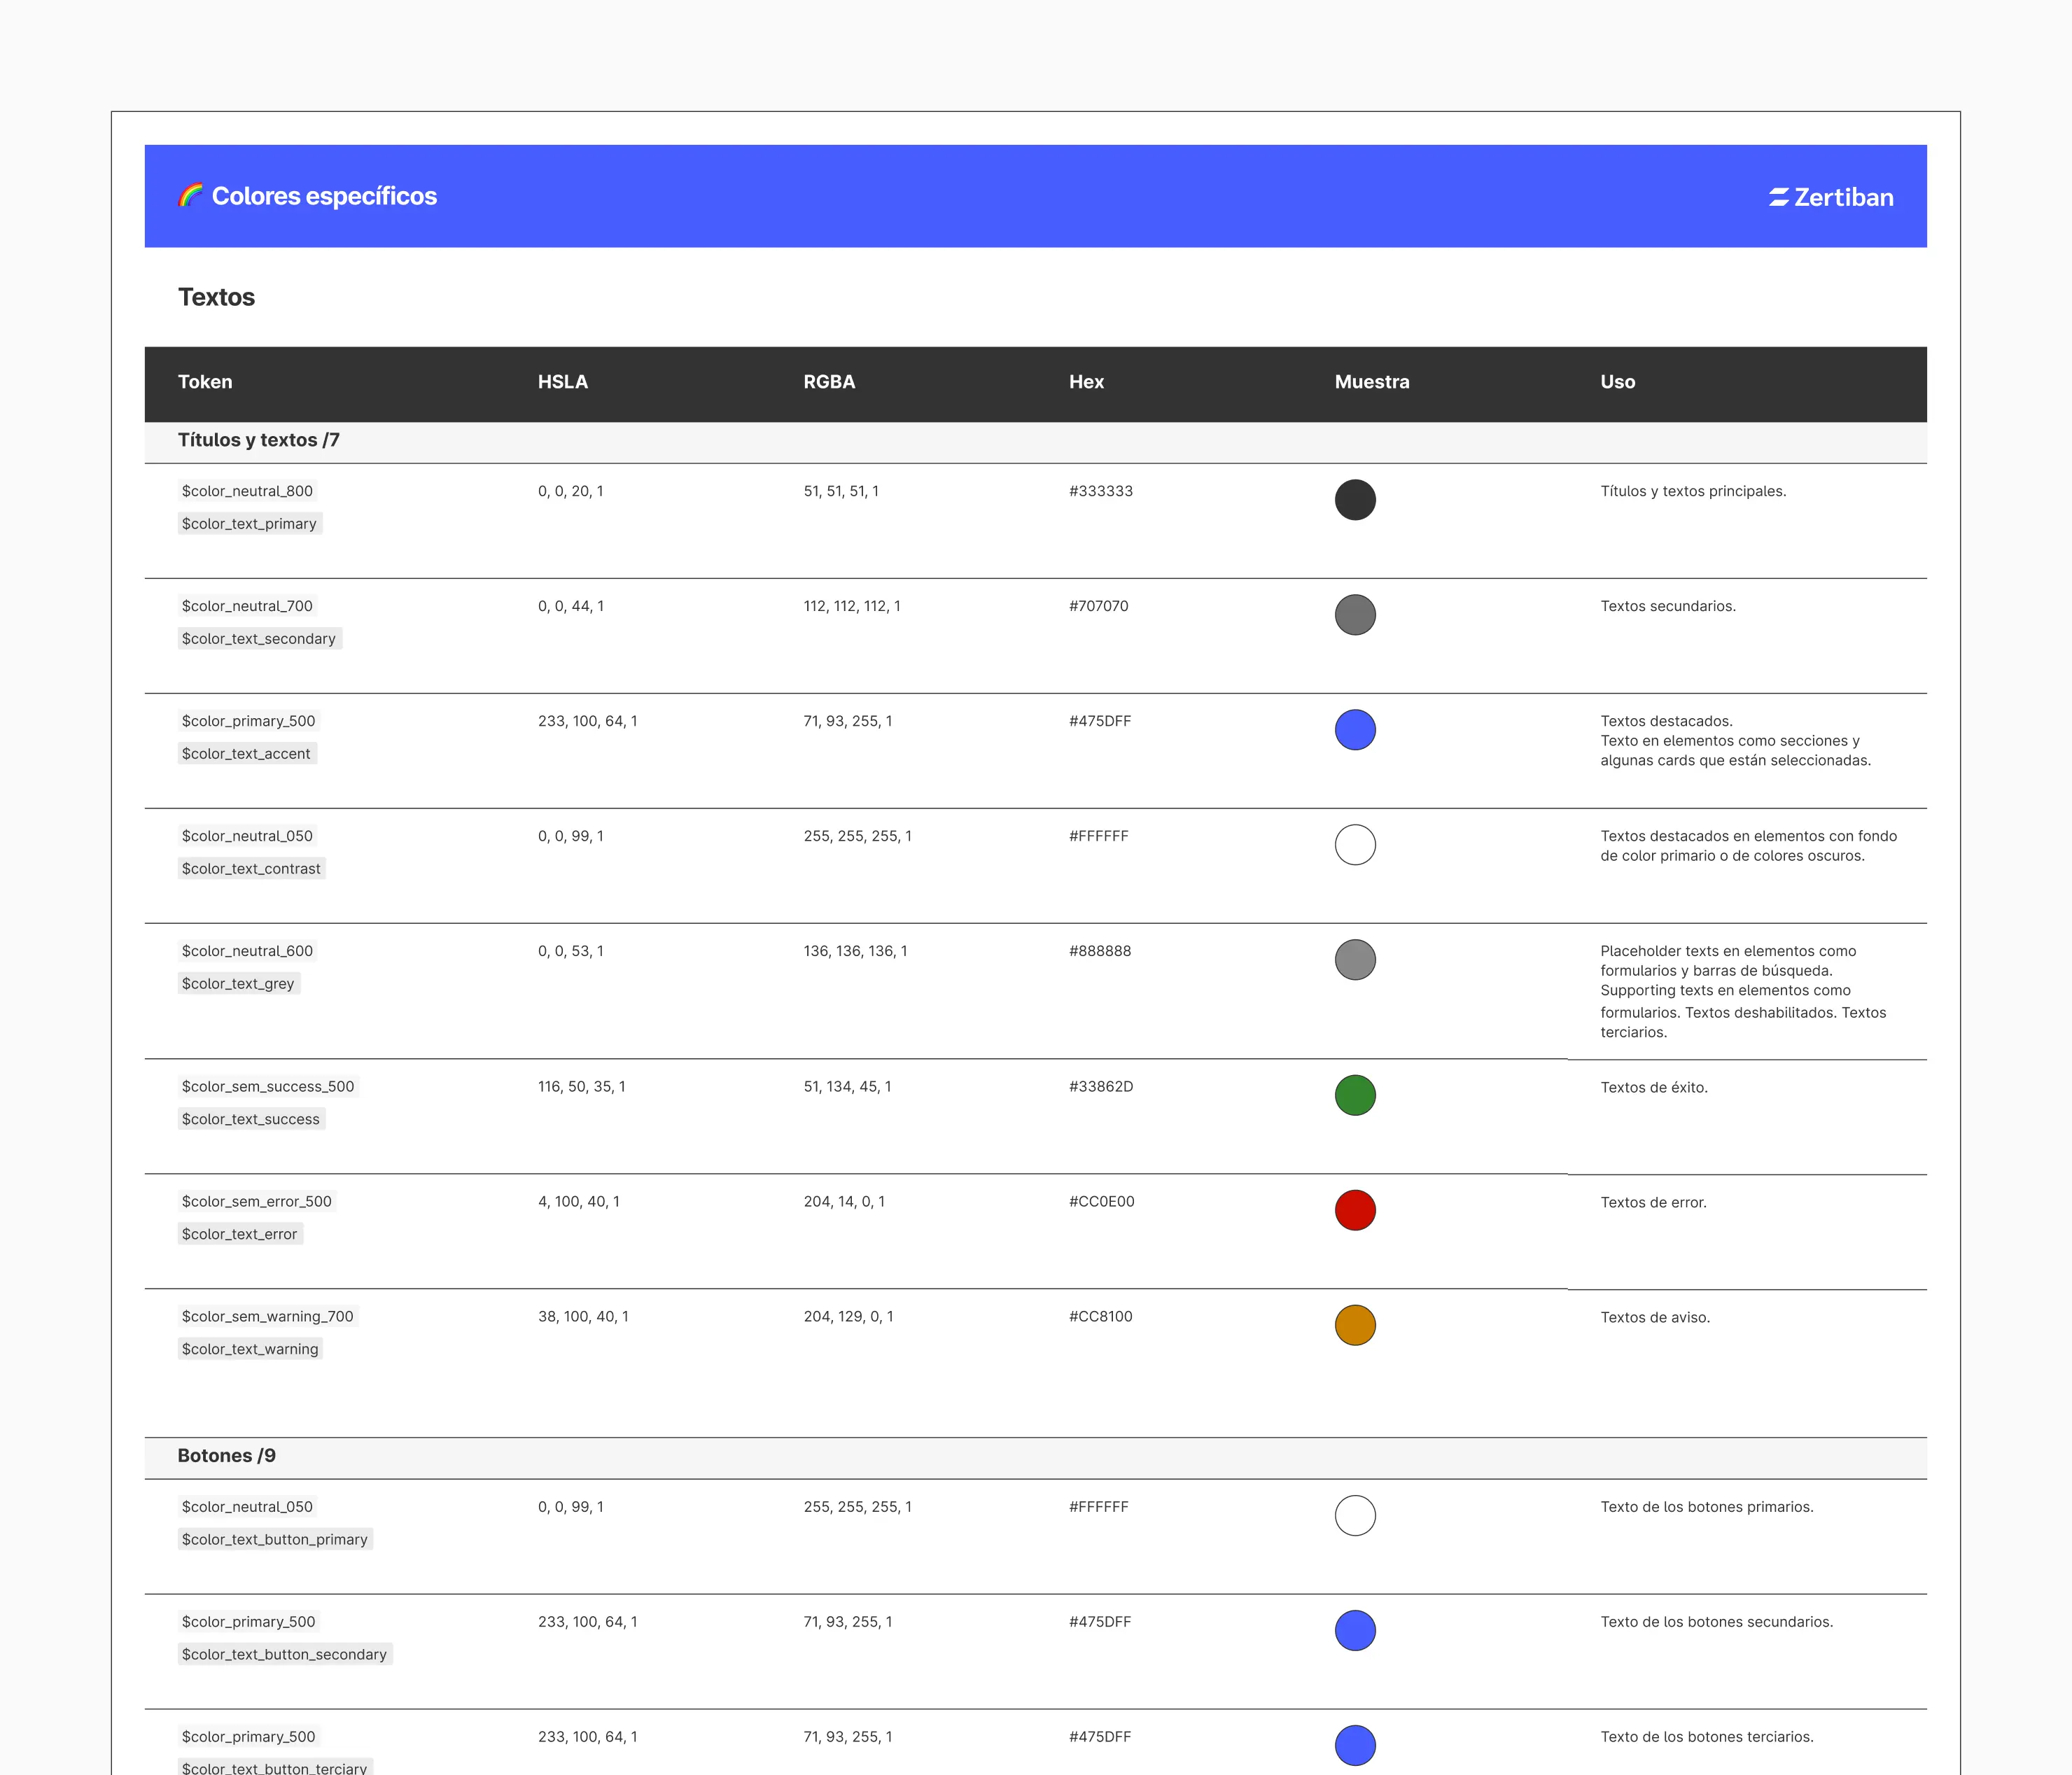This screenshot has width=2072, height=1775.
Task: Click the 'Colores específicos' page title
Action: pos(324,196)
